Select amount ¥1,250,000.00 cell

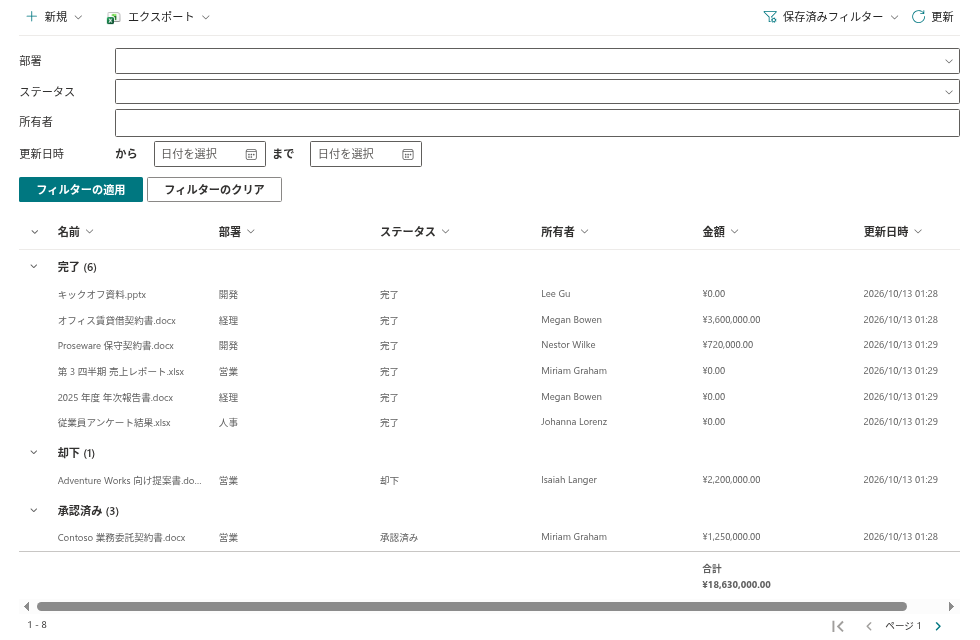tap(731, 537)
